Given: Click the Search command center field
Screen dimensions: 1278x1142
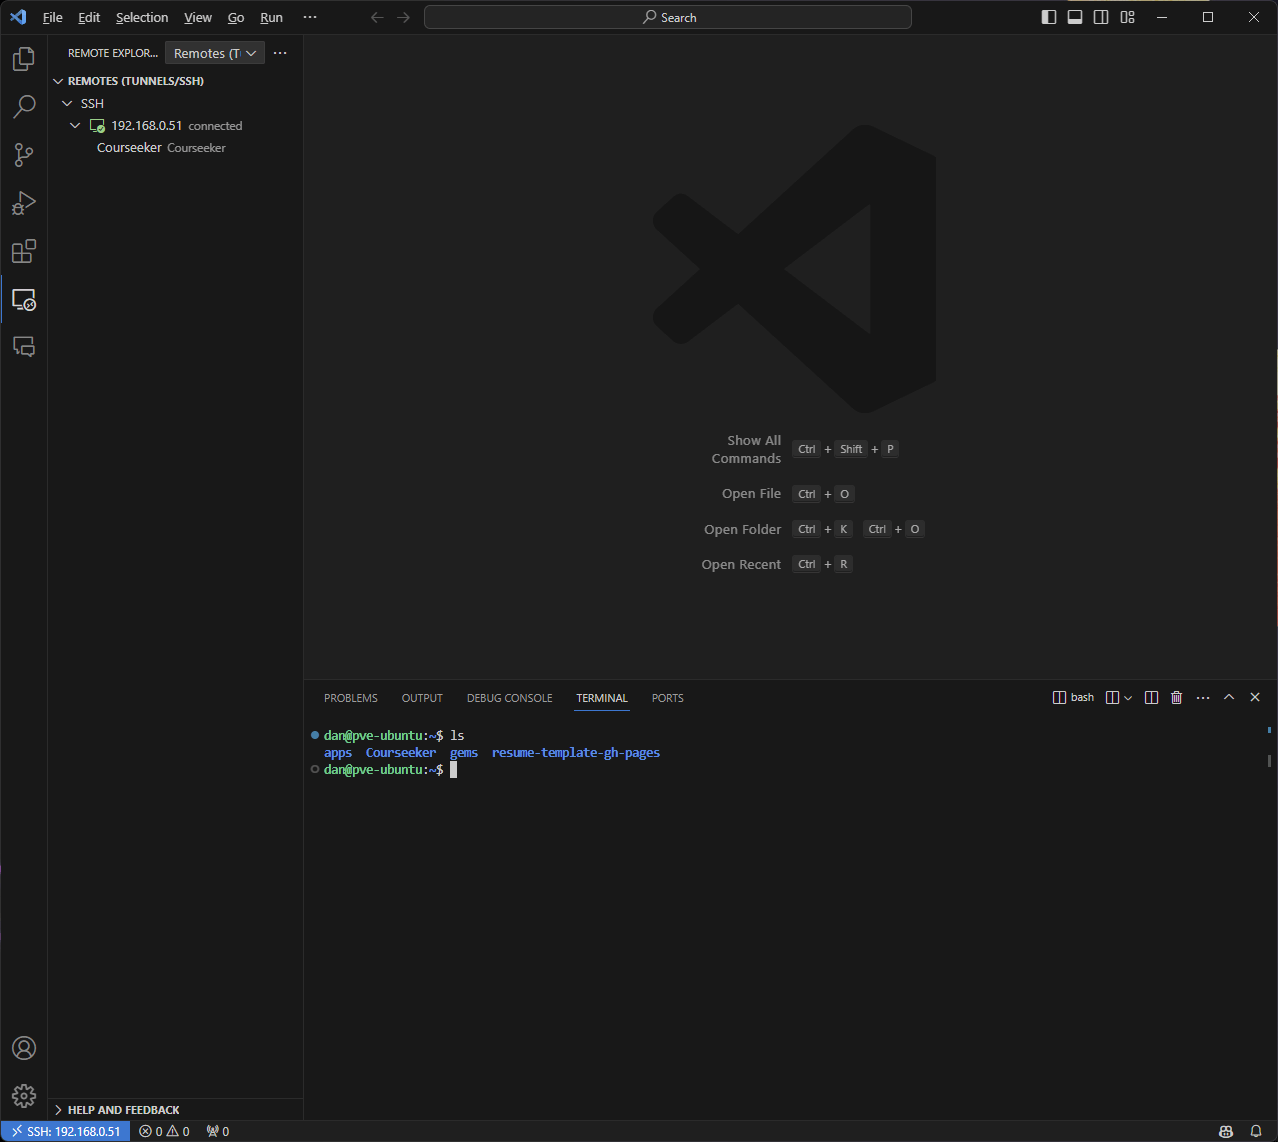Looking at the screenshot, I should (668, 17).
